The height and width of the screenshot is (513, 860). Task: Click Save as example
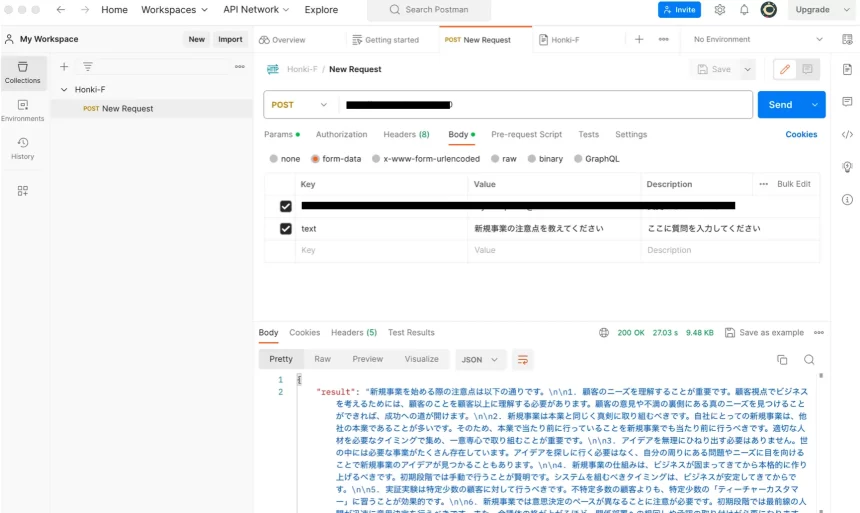click(x=765, y=332)
